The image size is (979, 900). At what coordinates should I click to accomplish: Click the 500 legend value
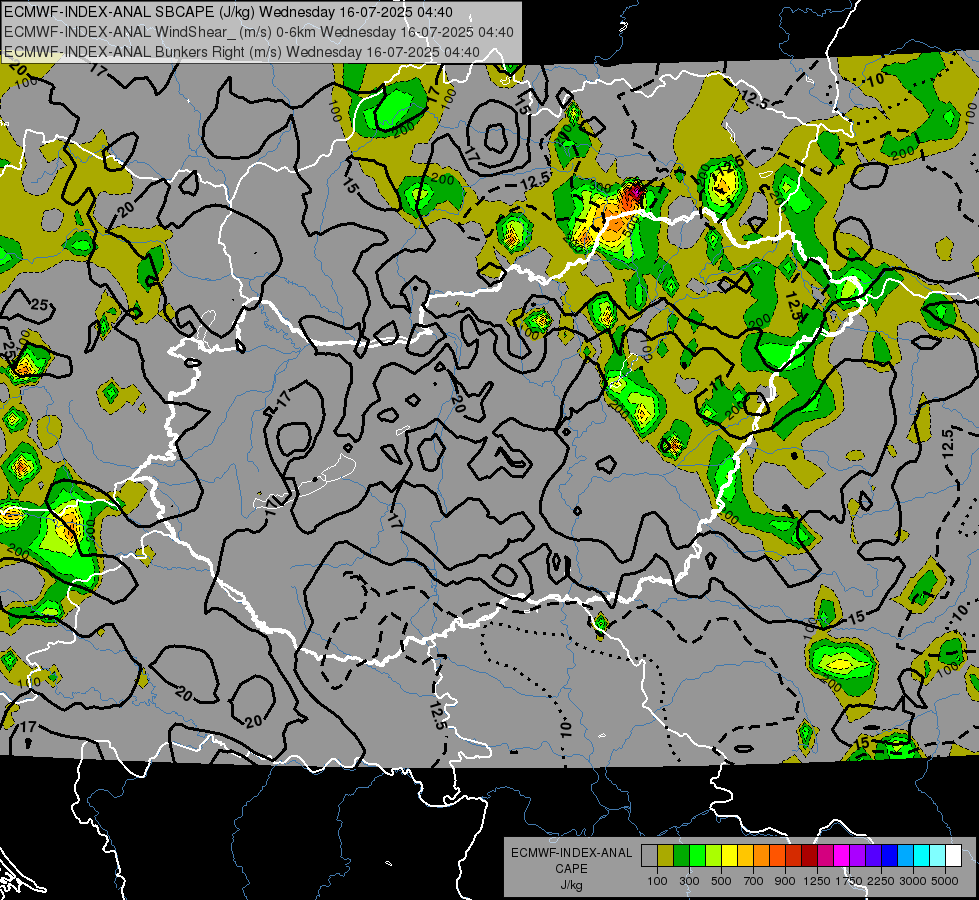722,881
